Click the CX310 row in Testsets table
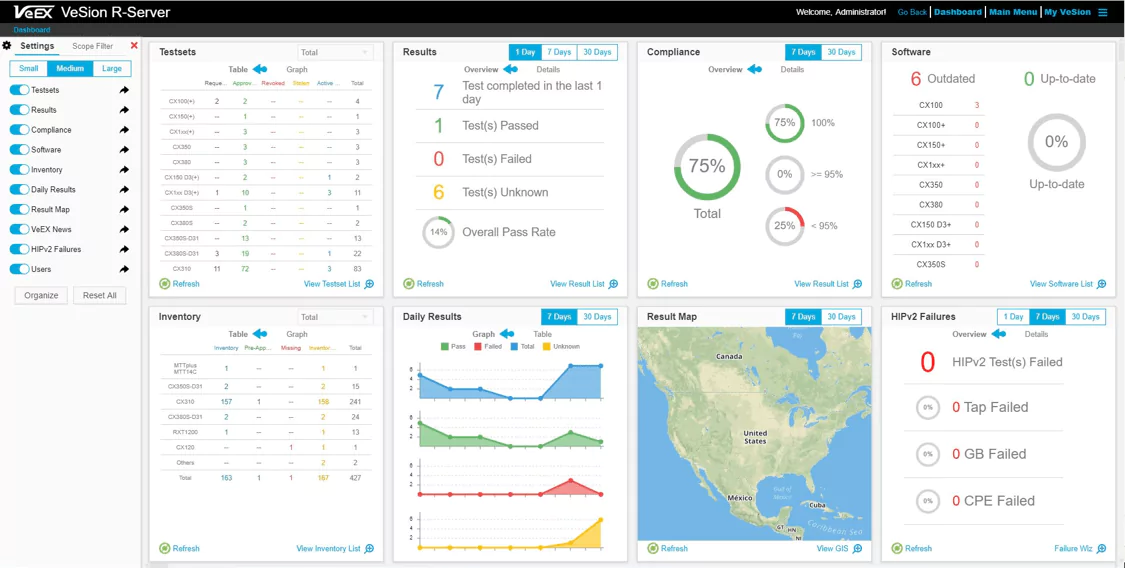 click(x=265, y=268)
